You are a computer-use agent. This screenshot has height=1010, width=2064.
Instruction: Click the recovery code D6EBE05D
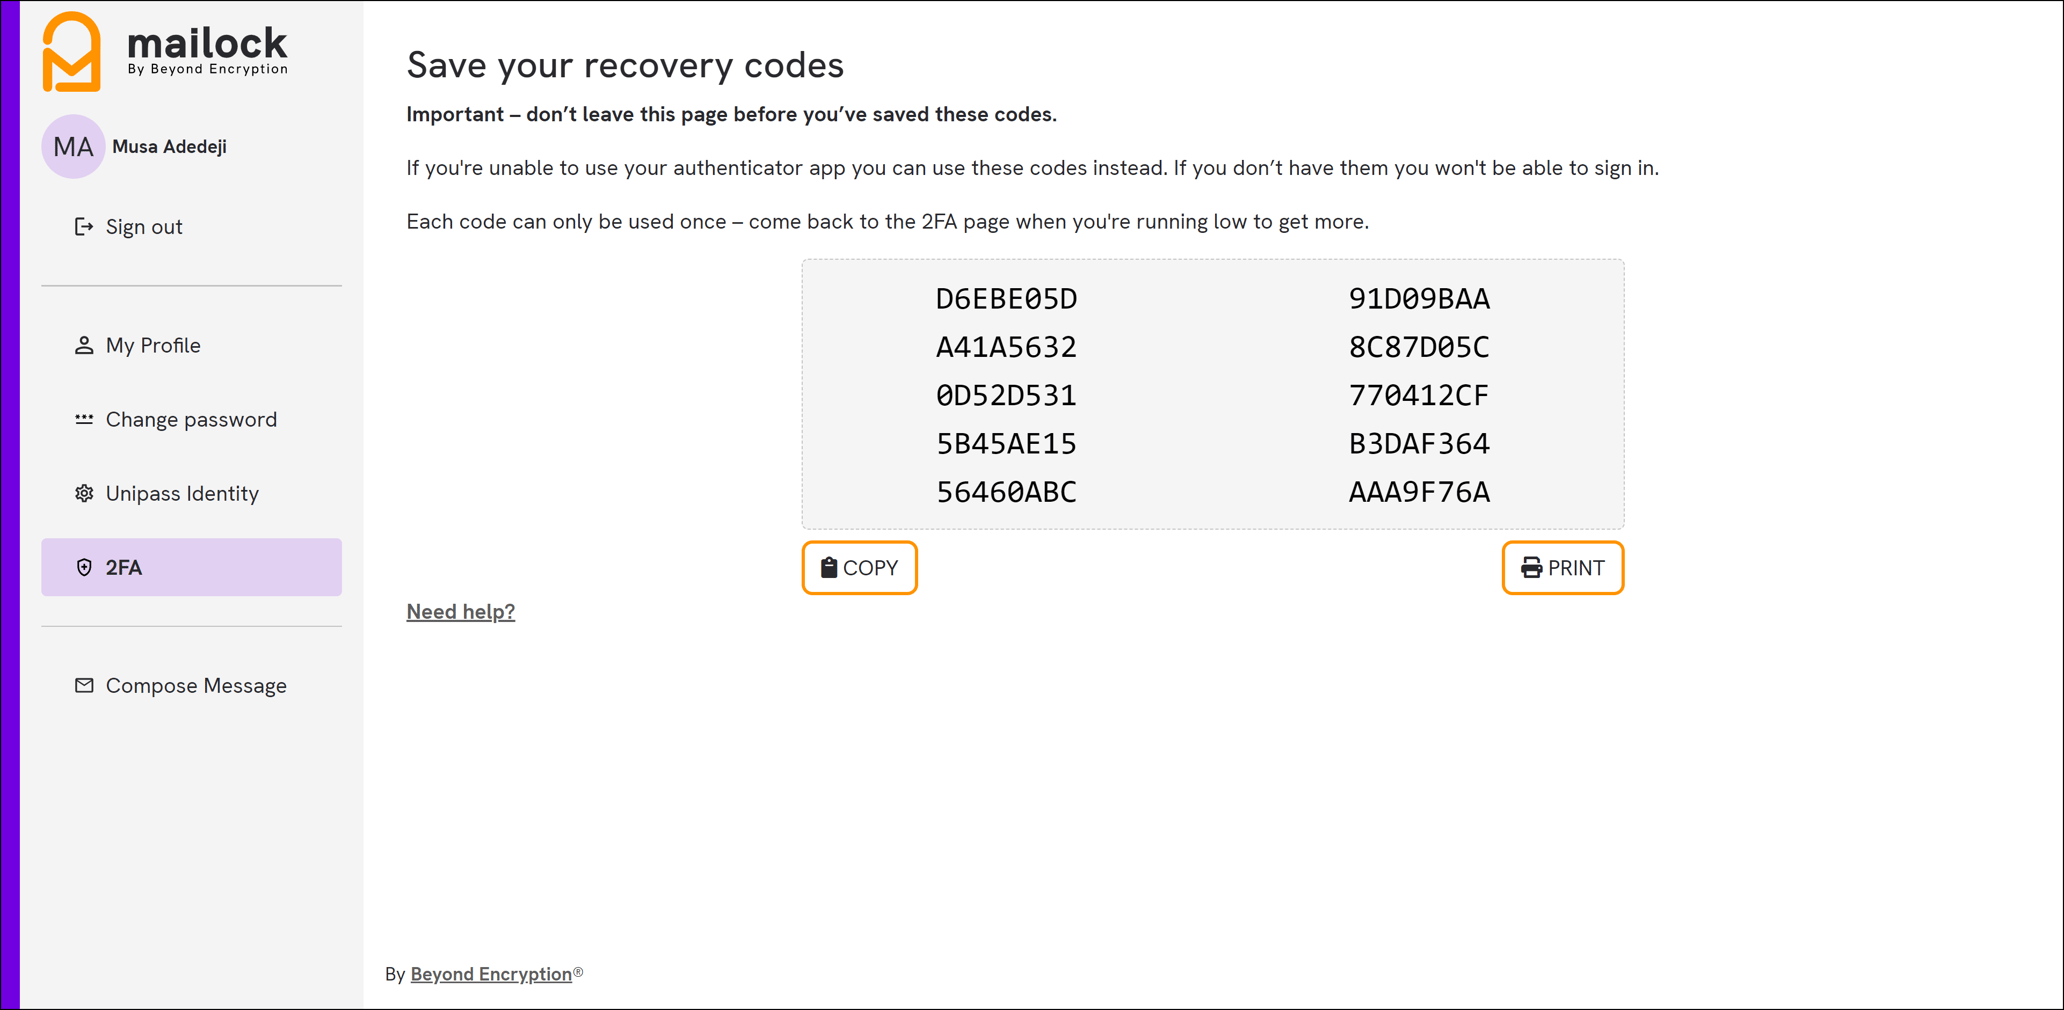1005,298
